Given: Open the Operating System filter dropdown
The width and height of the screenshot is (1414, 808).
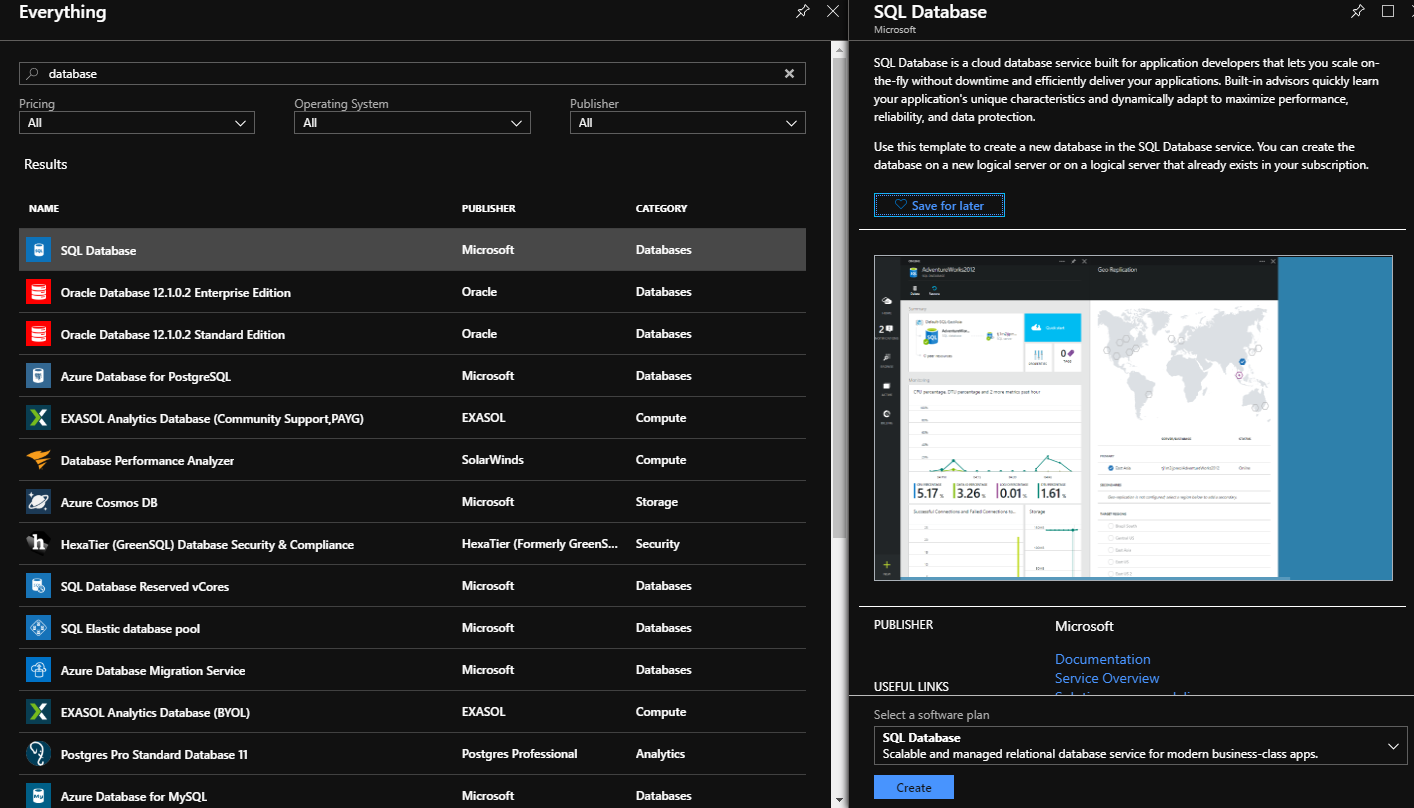Looking at the screenshot, I should coord(412,122).
